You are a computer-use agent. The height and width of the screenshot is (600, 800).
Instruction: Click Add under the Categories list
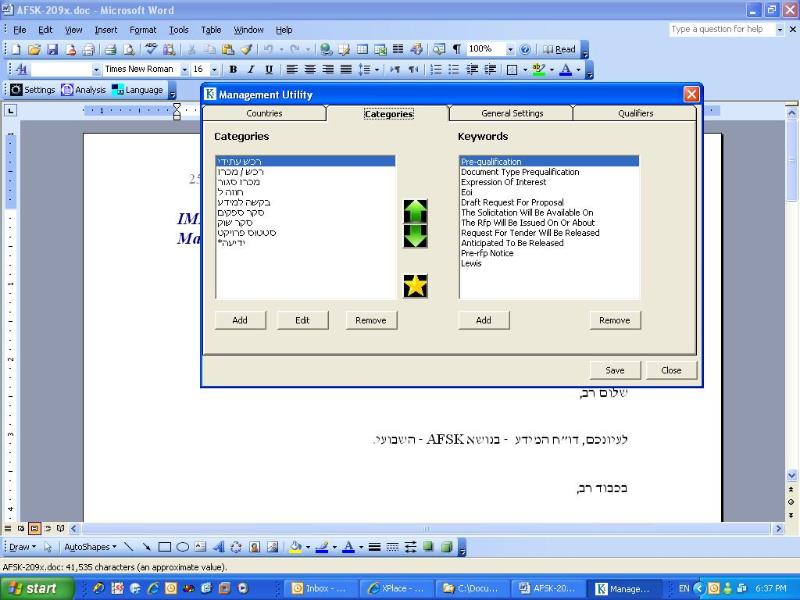[240, 320]
